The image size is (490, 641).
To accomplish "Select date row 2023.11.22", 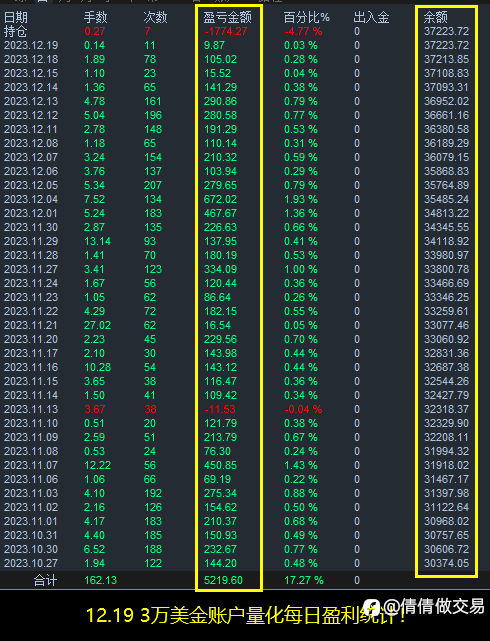I will point(31,312).
